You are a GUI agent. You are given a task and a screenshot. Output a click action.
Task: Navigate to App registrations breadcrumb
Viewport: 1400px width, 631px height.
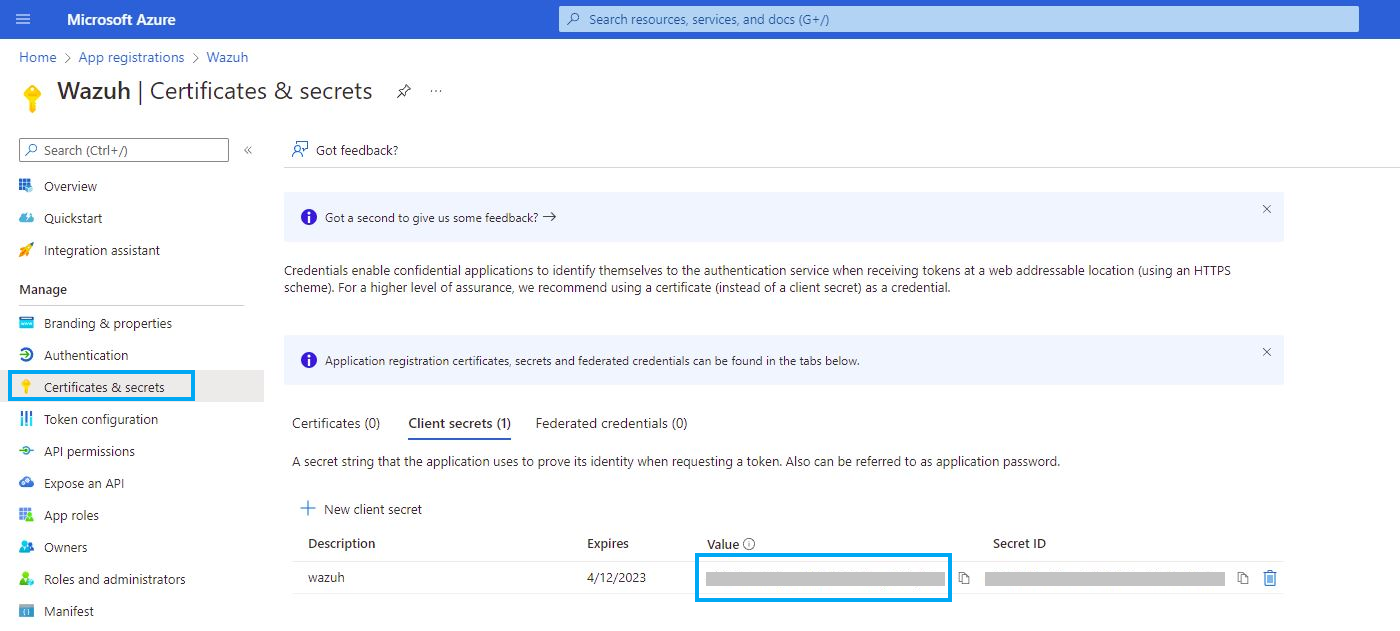click(131, 57)
